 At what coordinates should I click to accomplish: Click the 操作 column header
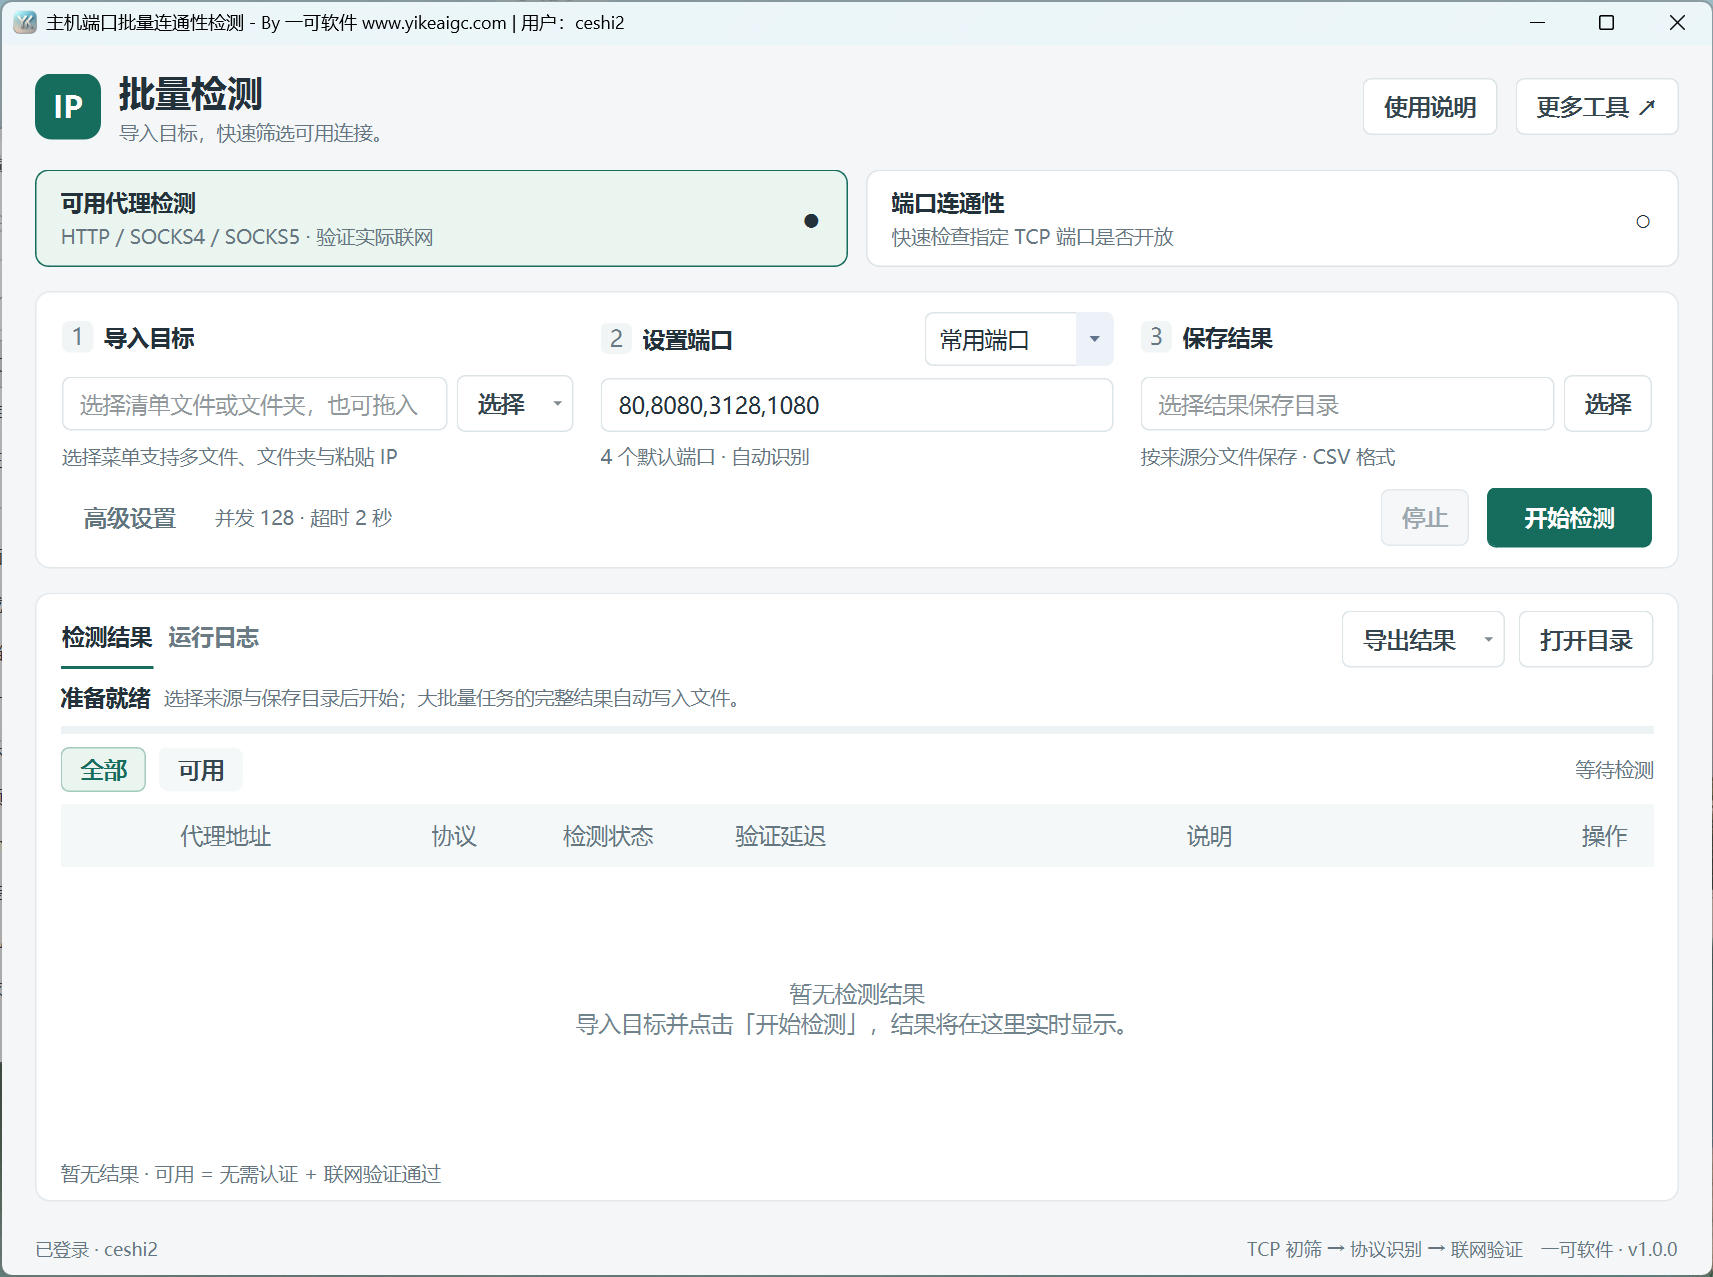pos(1604,836)
